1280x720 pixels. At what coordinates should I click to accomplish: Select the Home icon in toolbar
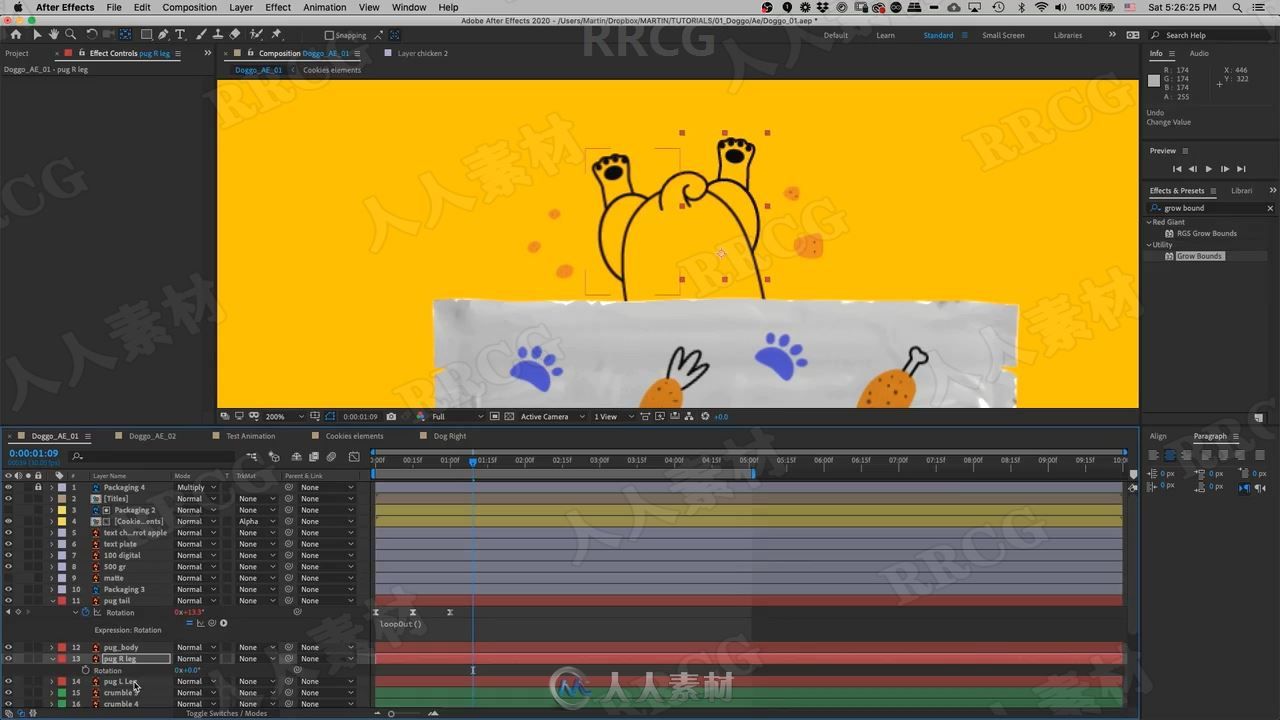[x=15, y=34]
